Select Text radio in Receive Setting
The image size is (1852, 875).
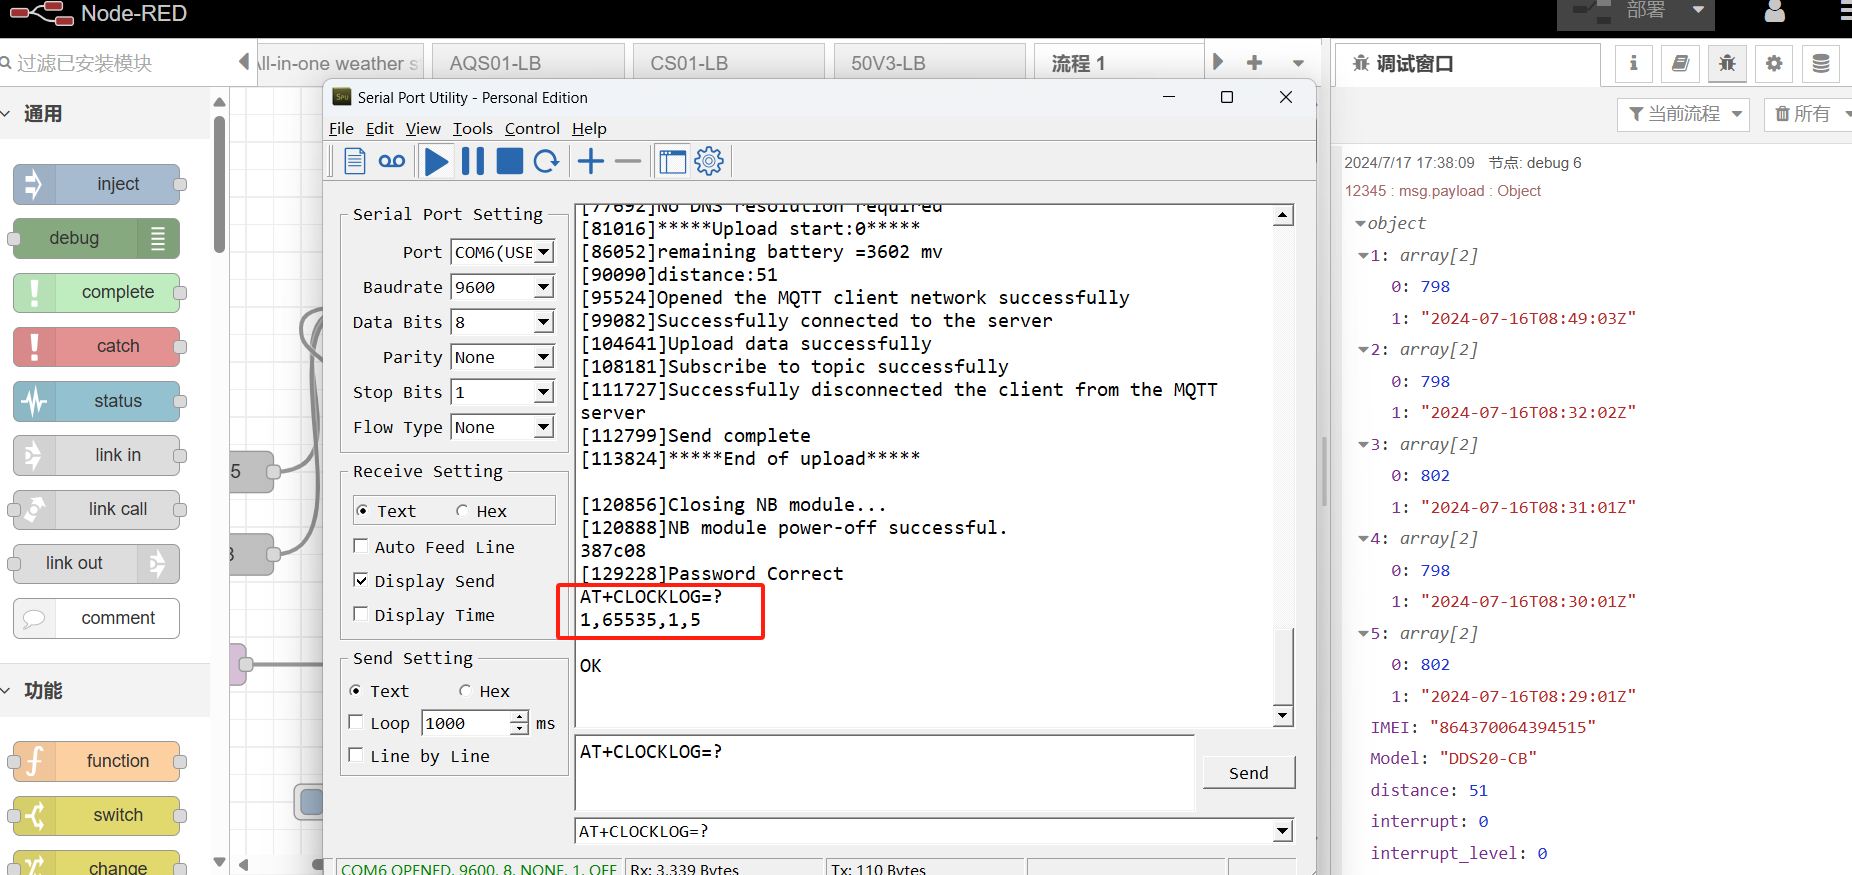(x=362, y=511)
